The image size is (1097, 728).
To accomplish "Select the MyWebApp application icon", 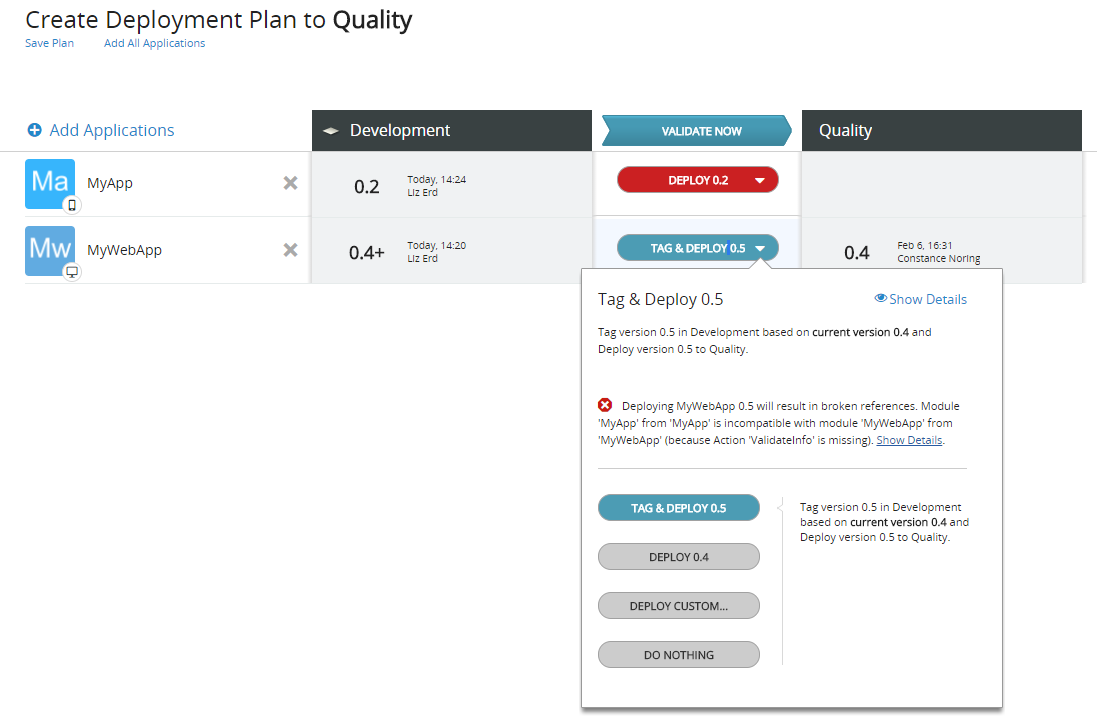I will [50, 250].
